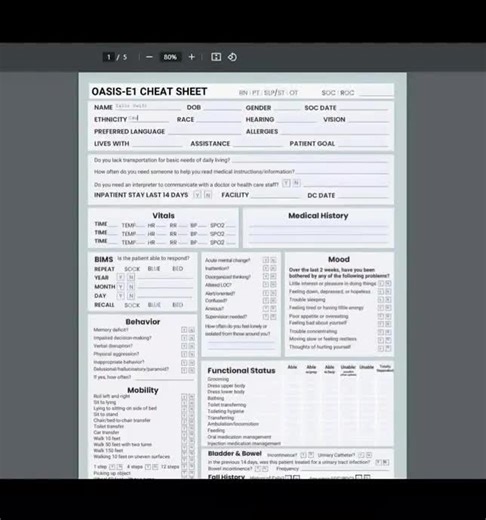Click the ALLERGIES blank field
Screen dimensions: 486x520
(335, 131)
